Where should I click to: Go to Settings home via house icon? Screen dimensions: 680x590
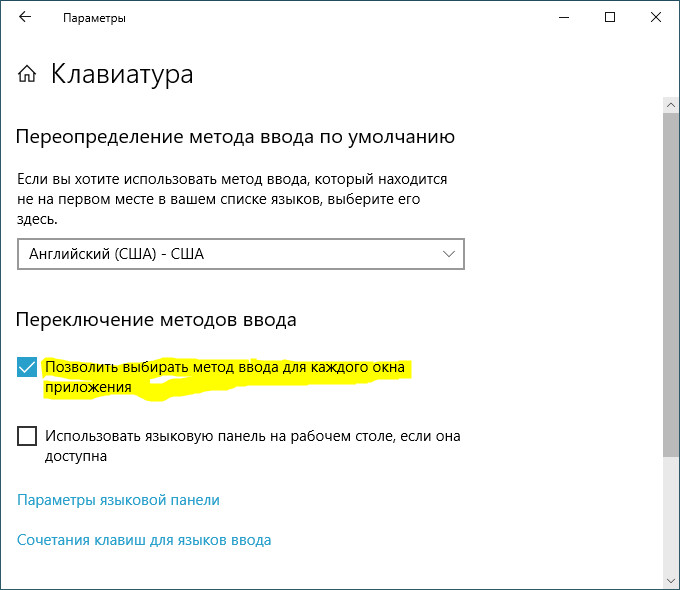click(27, 74)
